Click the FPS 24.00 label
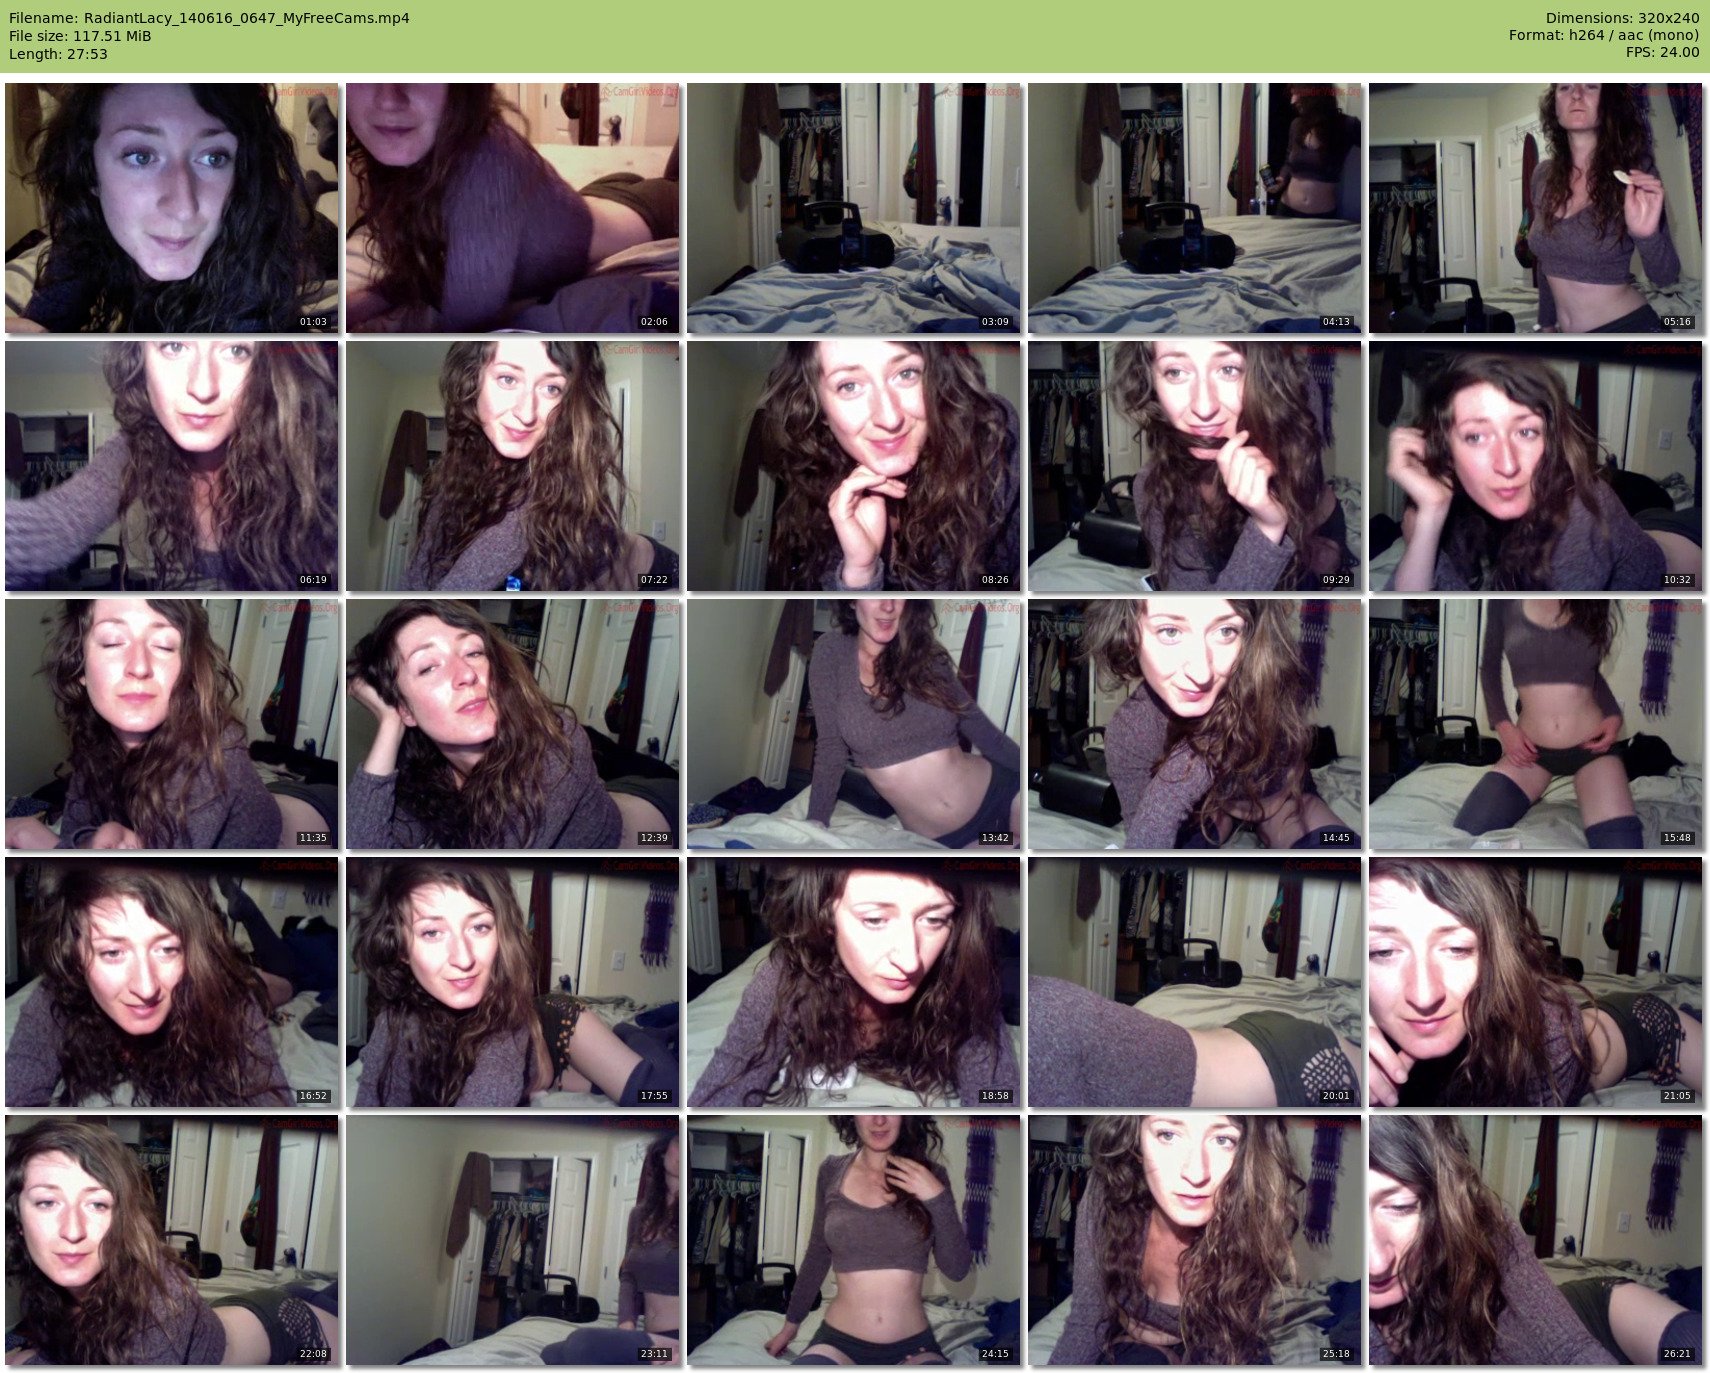Image resolution: width=1710 pixels, height=1373 pixels. 1662,53
